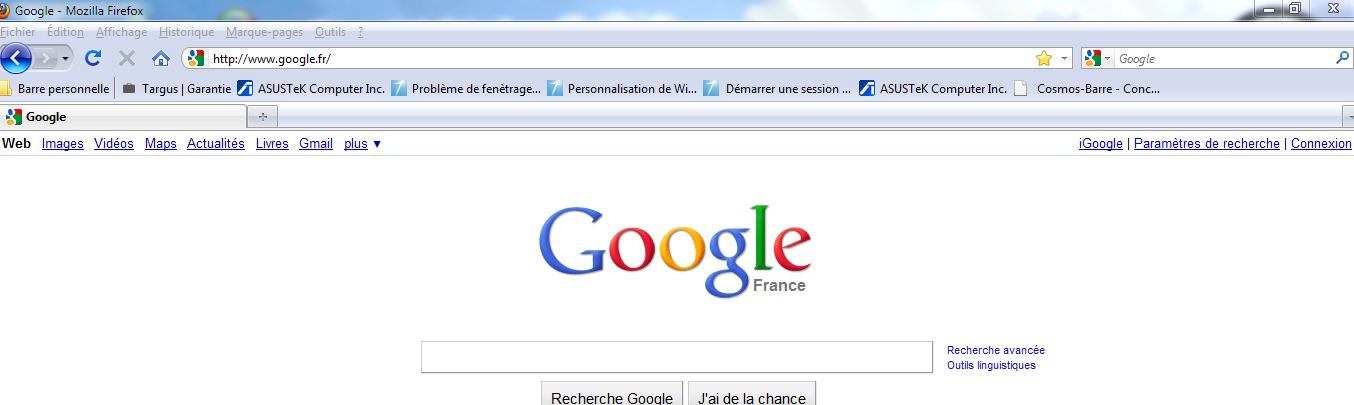The height and width of the screenshot is (405, 1354).
Task: Open the Targus | Garantie bookmark
Action: click(x=177, y=88)
